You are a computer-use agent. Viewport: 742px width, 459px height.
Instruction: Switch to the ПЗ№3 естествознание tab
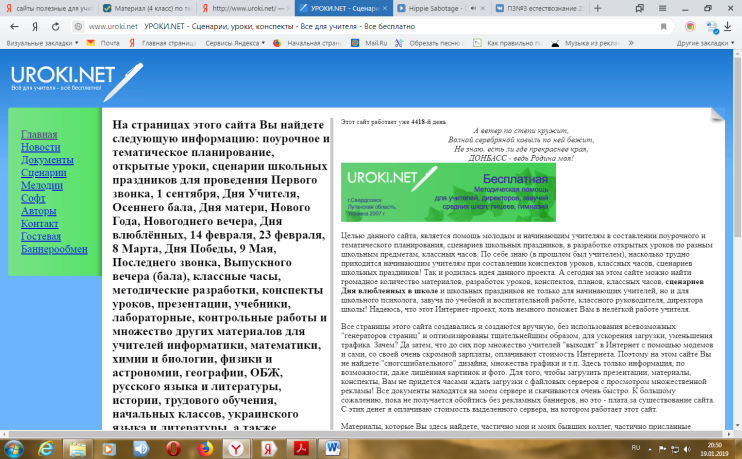[540, 8]
